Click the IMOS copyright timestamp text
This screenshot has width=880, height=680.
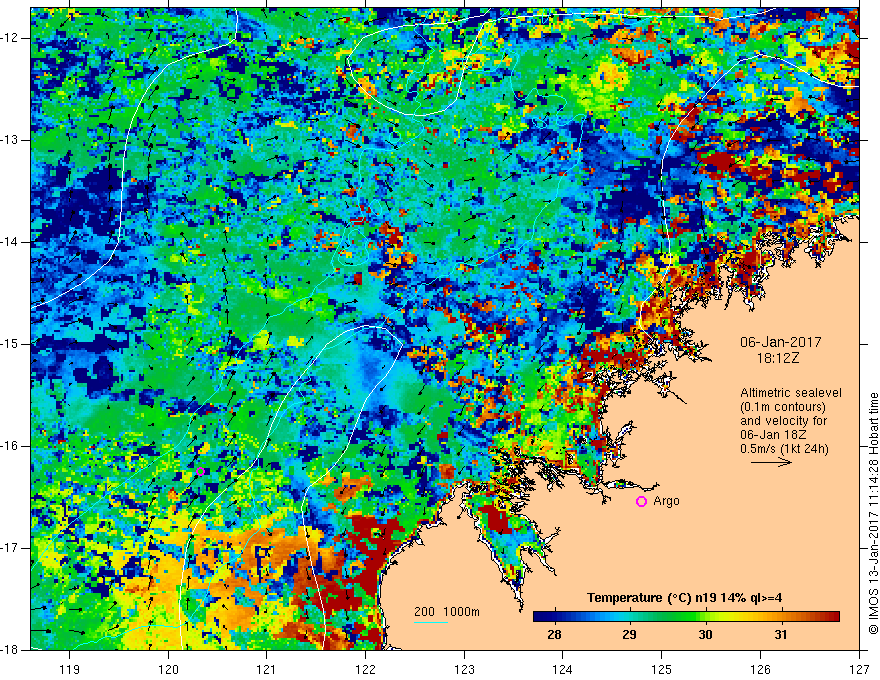(x=873, y=513)
